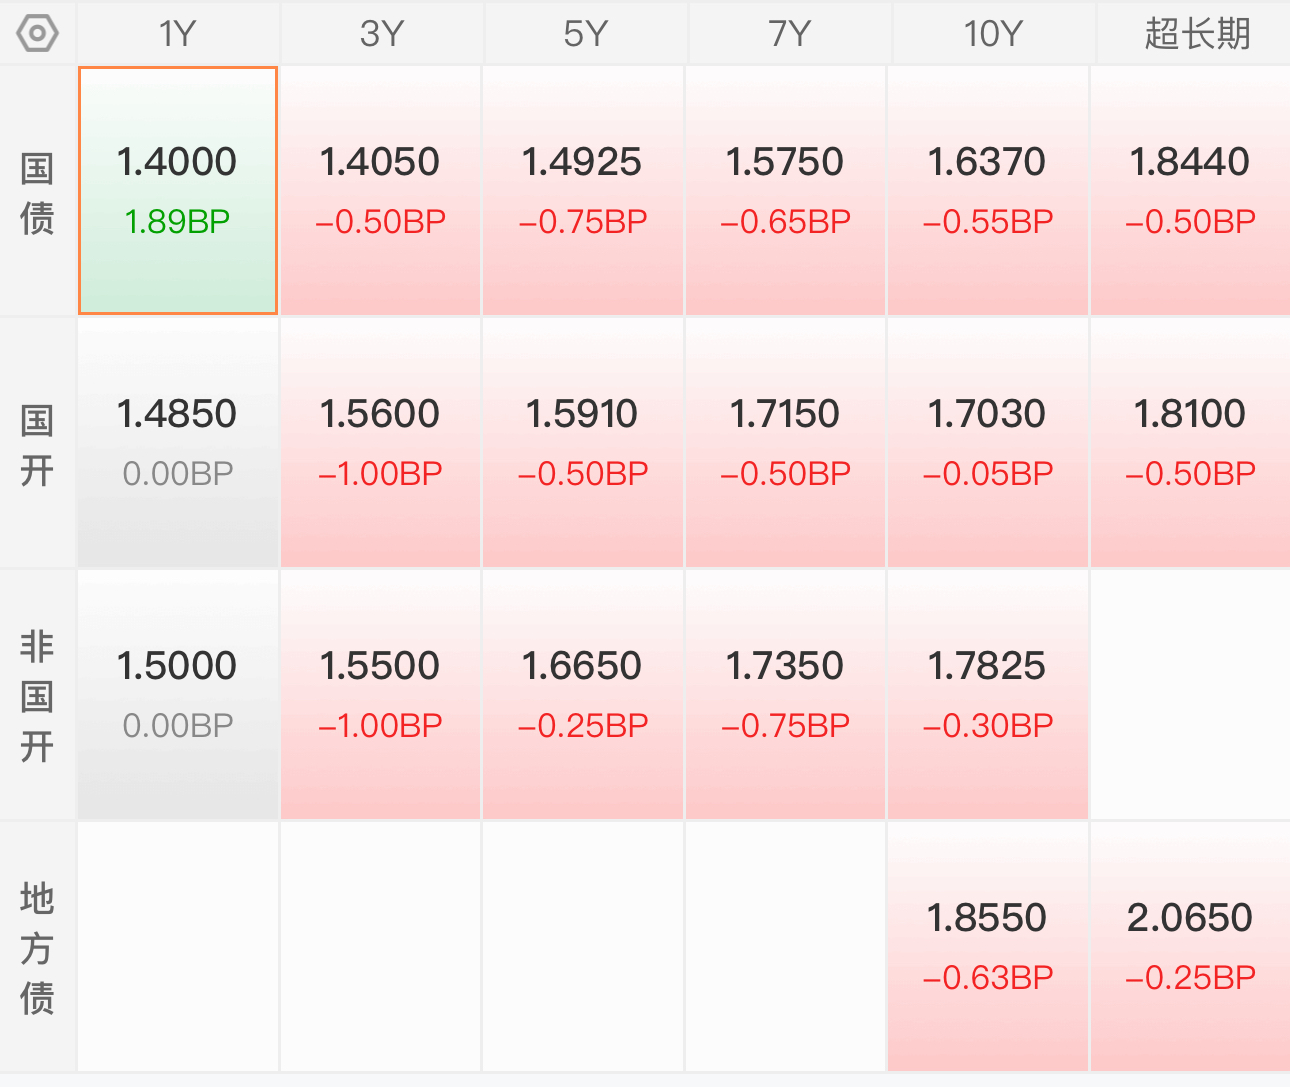Select the 3Y column header
The width and height of the screenshot is (1290, 1087).
pos(382,34)
